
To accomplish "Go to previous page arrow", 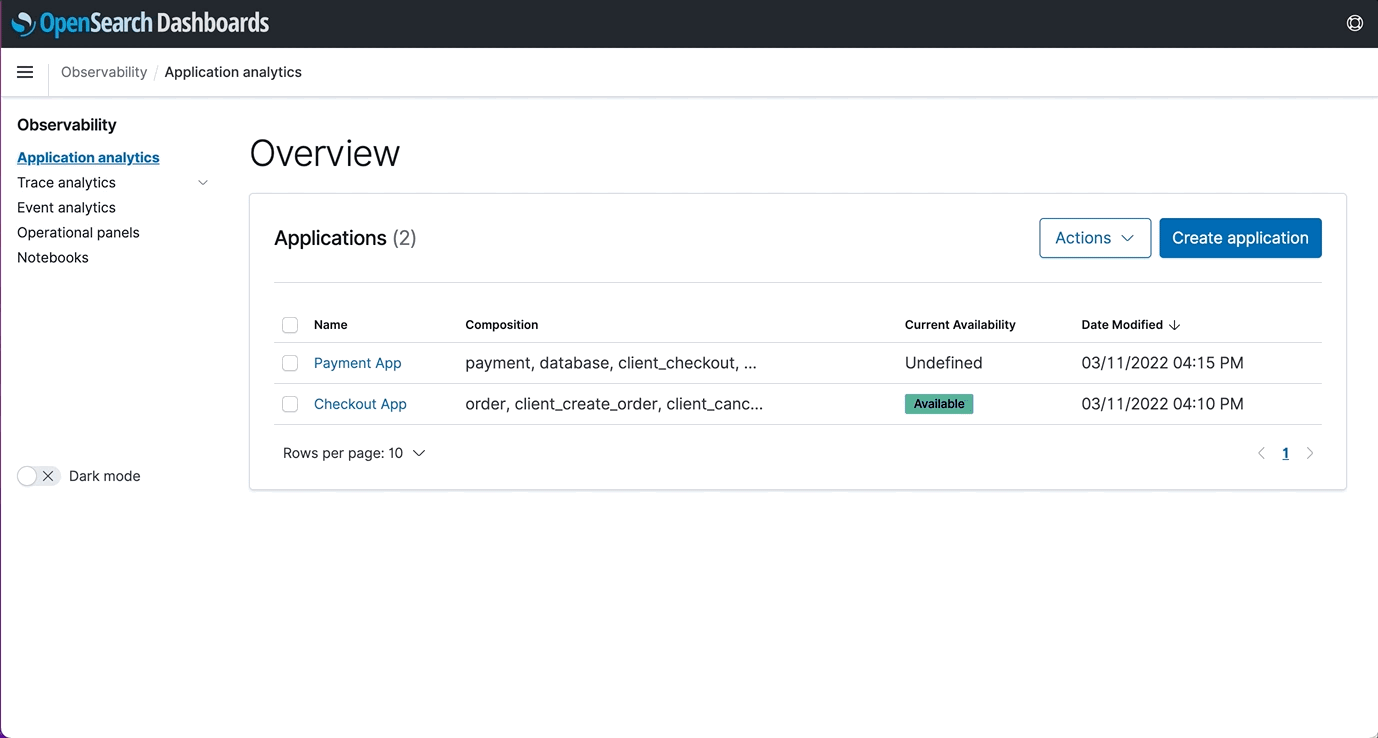I will [1261, 453].
